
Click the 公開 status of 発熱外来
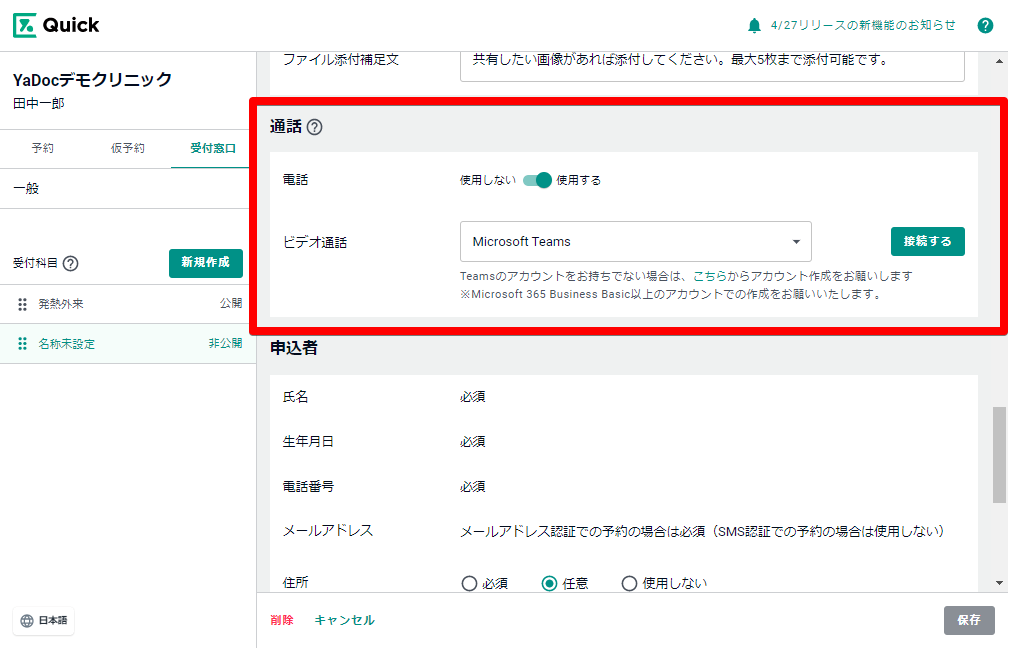(x=231, y=304)
